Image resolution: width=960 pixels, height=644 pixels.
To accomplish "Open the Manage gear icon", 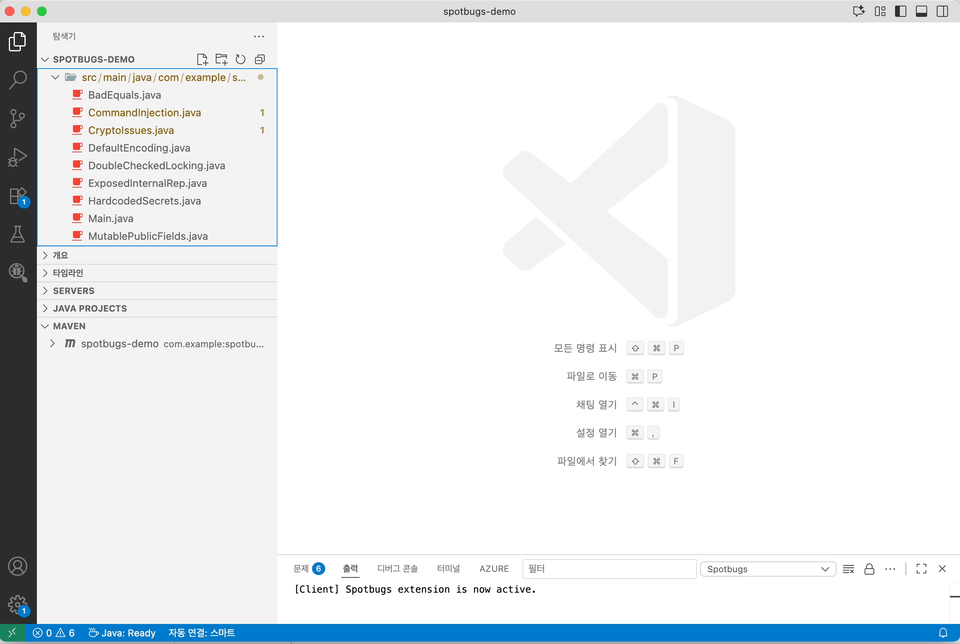I will click(18, 605).
